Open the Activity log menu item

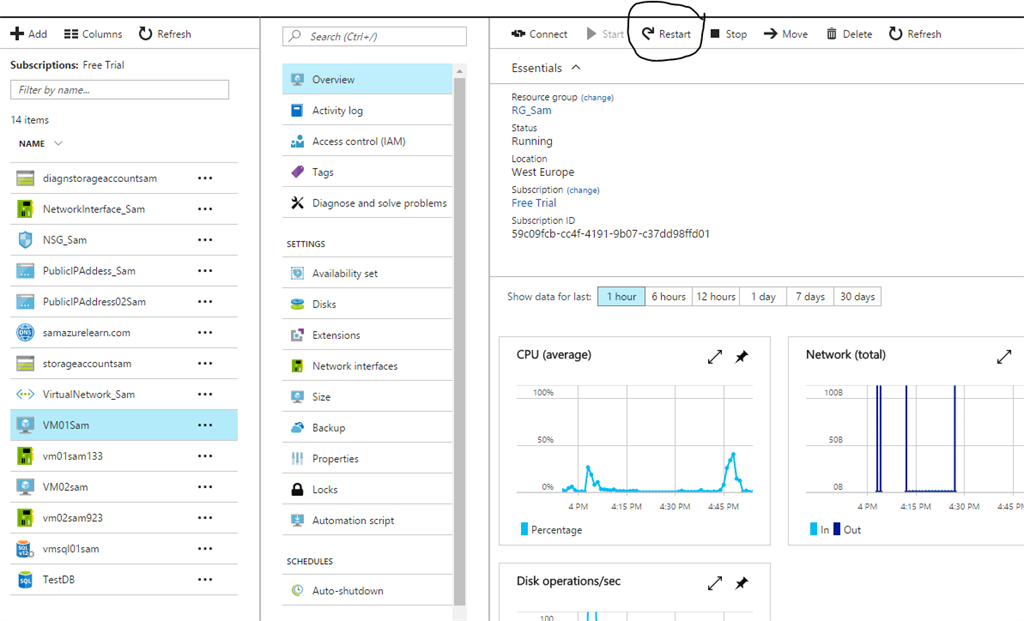pos(337,111)
